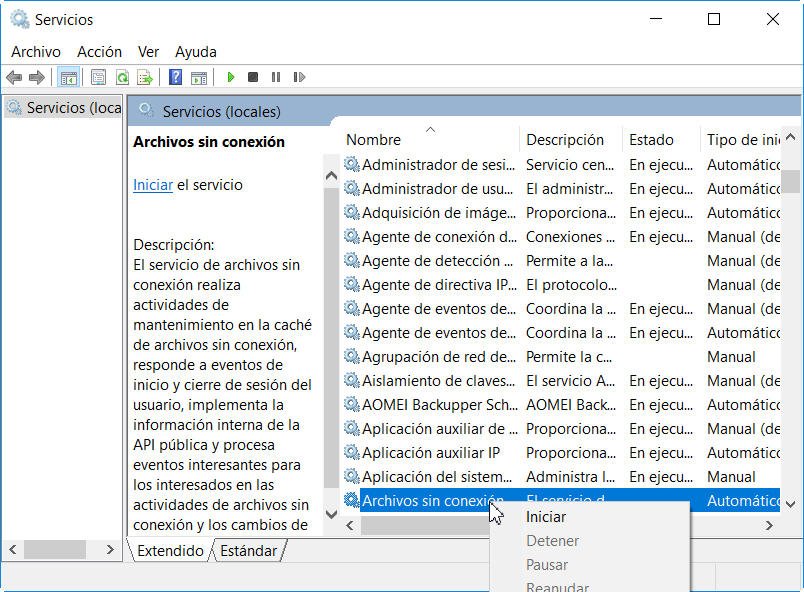Click the Export list toolbar icon
Viewport: 804px width, 592px height.
(x=146, y=78)
